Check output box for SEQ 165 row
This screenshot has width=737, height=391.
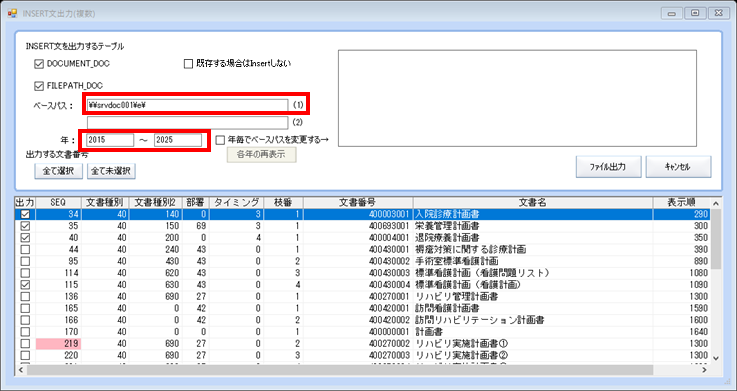coord(25,308)
